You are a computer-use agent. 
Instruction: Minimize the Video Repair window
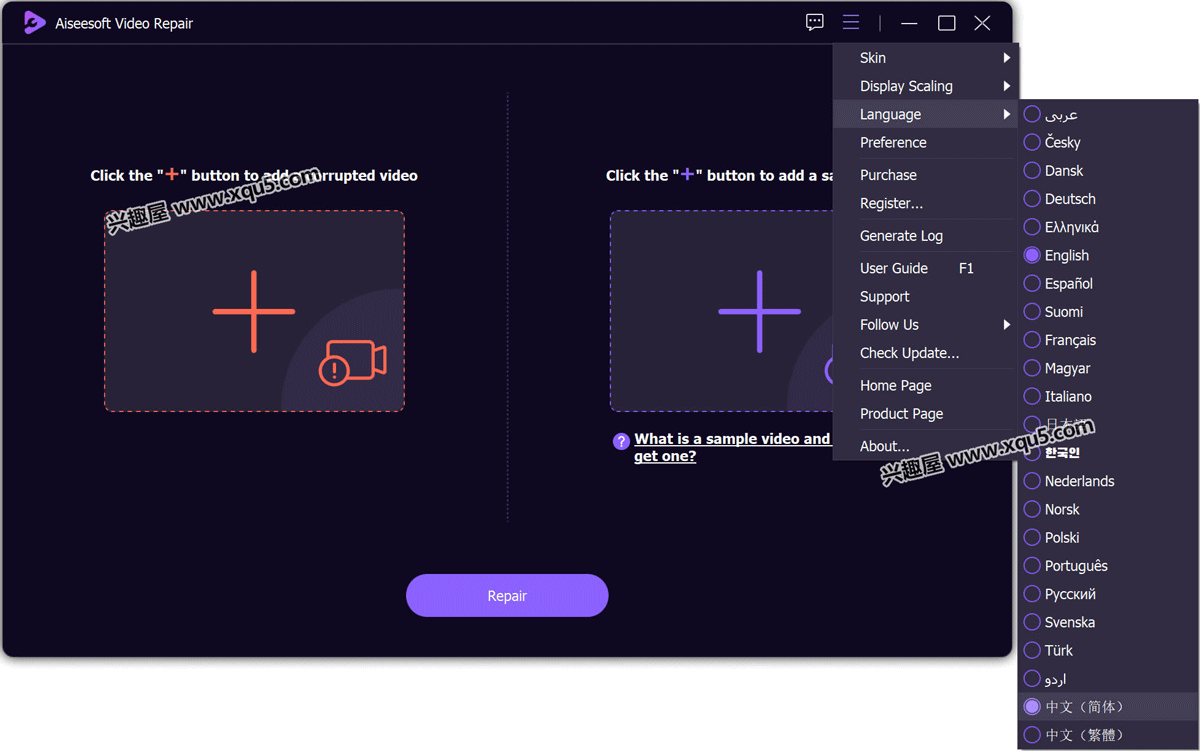pos(909,23)
